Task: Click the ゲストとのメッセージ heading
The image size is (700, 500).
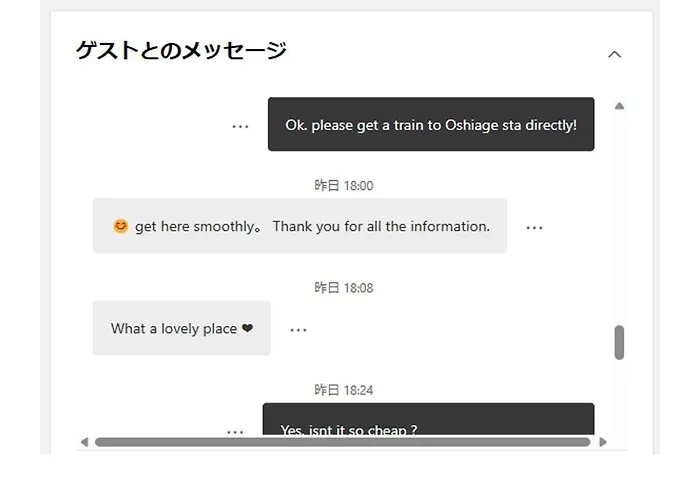Action: [x=181, y=50]
